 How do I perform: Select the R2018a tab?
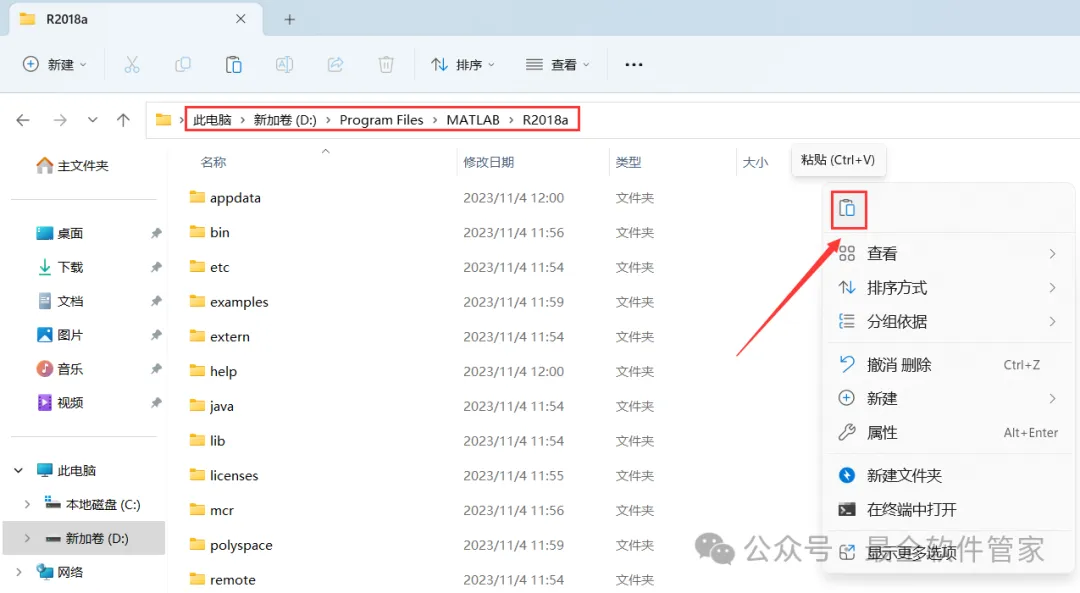[x=136, y=19]
